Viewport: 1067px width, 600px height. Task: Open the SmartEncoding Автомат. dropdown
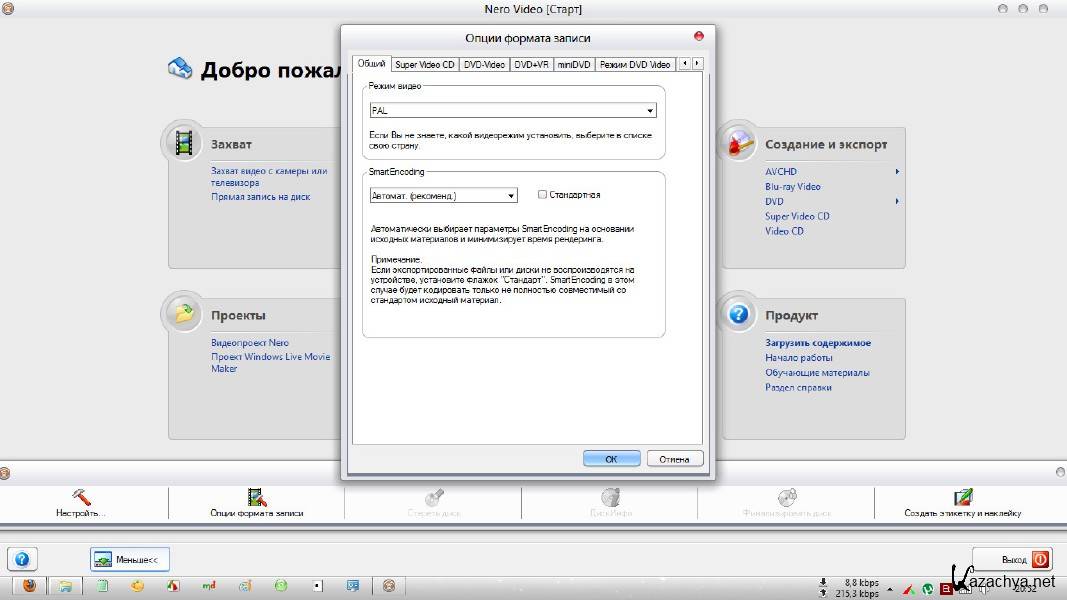coord(511,196)
